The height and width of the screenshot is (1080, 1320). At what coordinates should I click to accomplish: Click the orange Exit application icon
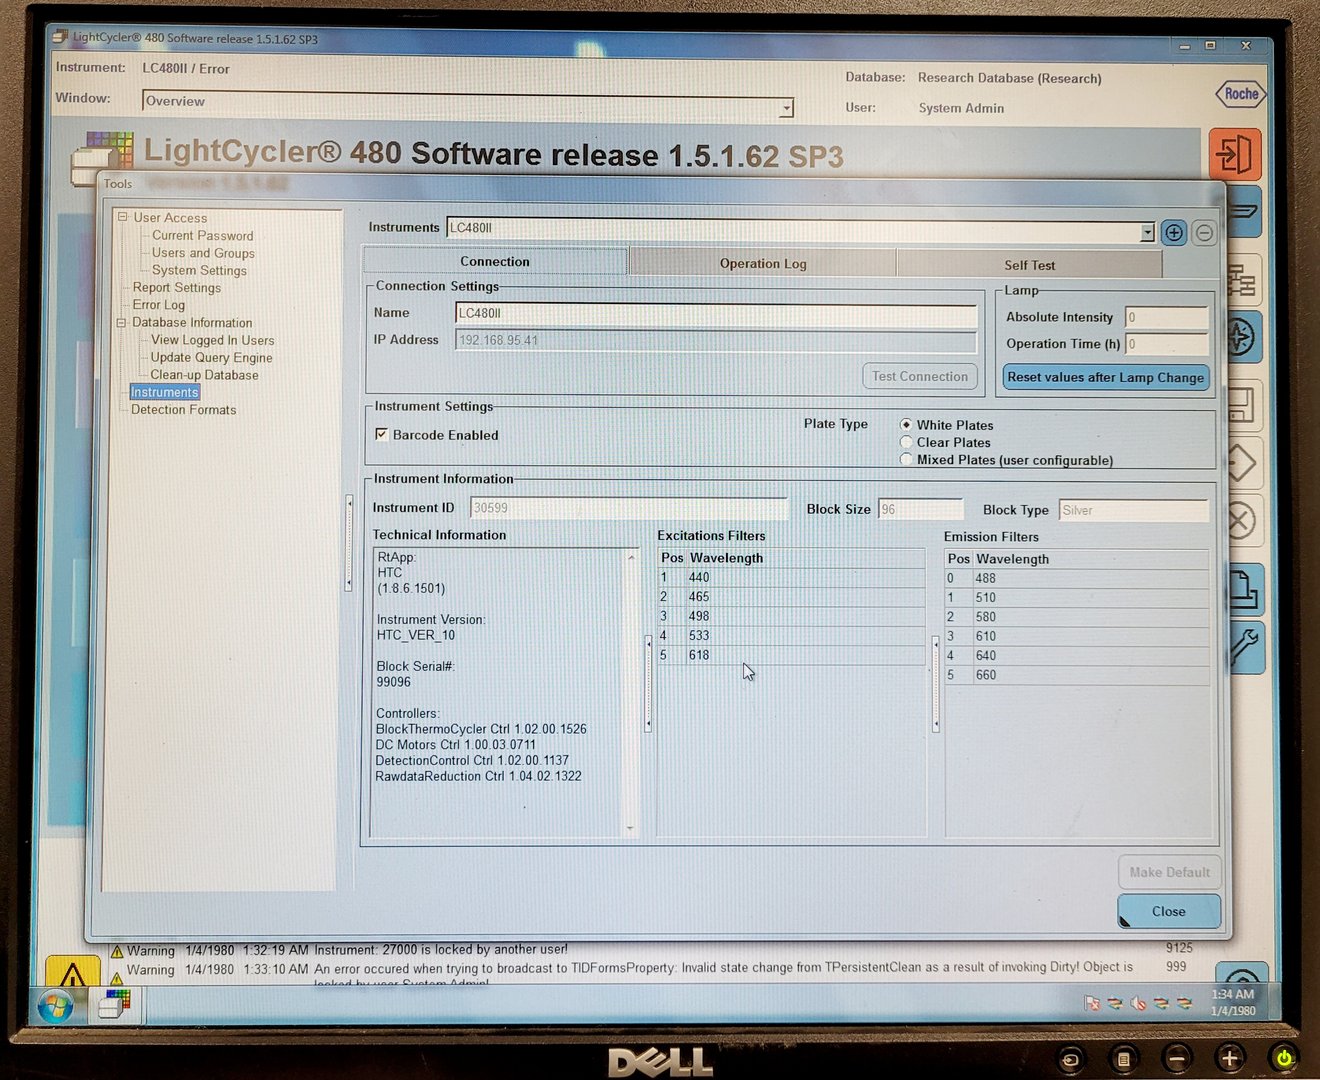click(1238, 155)
